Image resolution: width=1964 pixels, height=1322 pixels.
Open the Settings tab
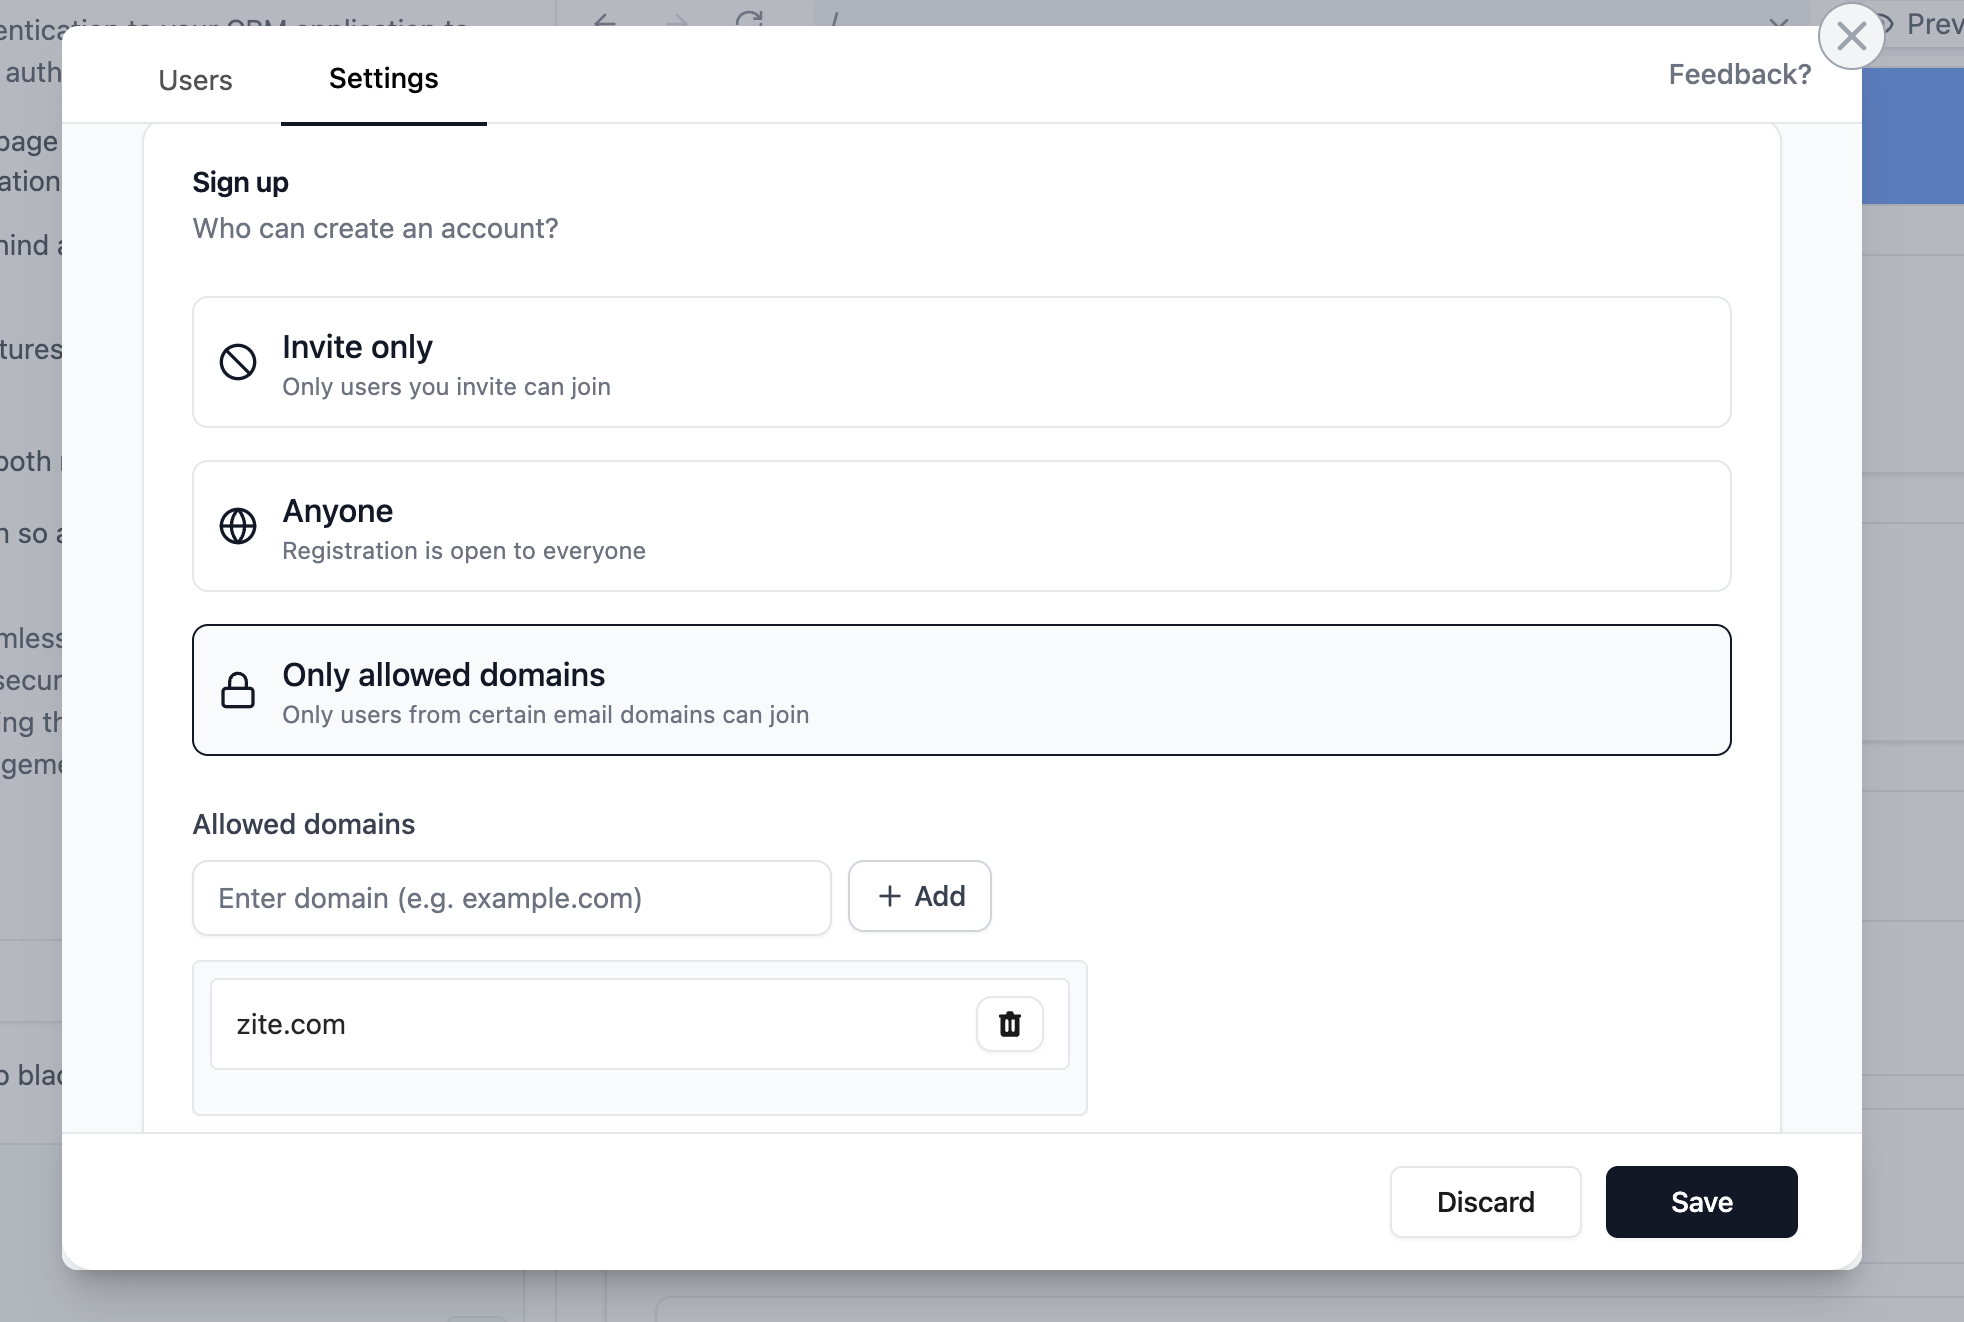coord(384,78)
